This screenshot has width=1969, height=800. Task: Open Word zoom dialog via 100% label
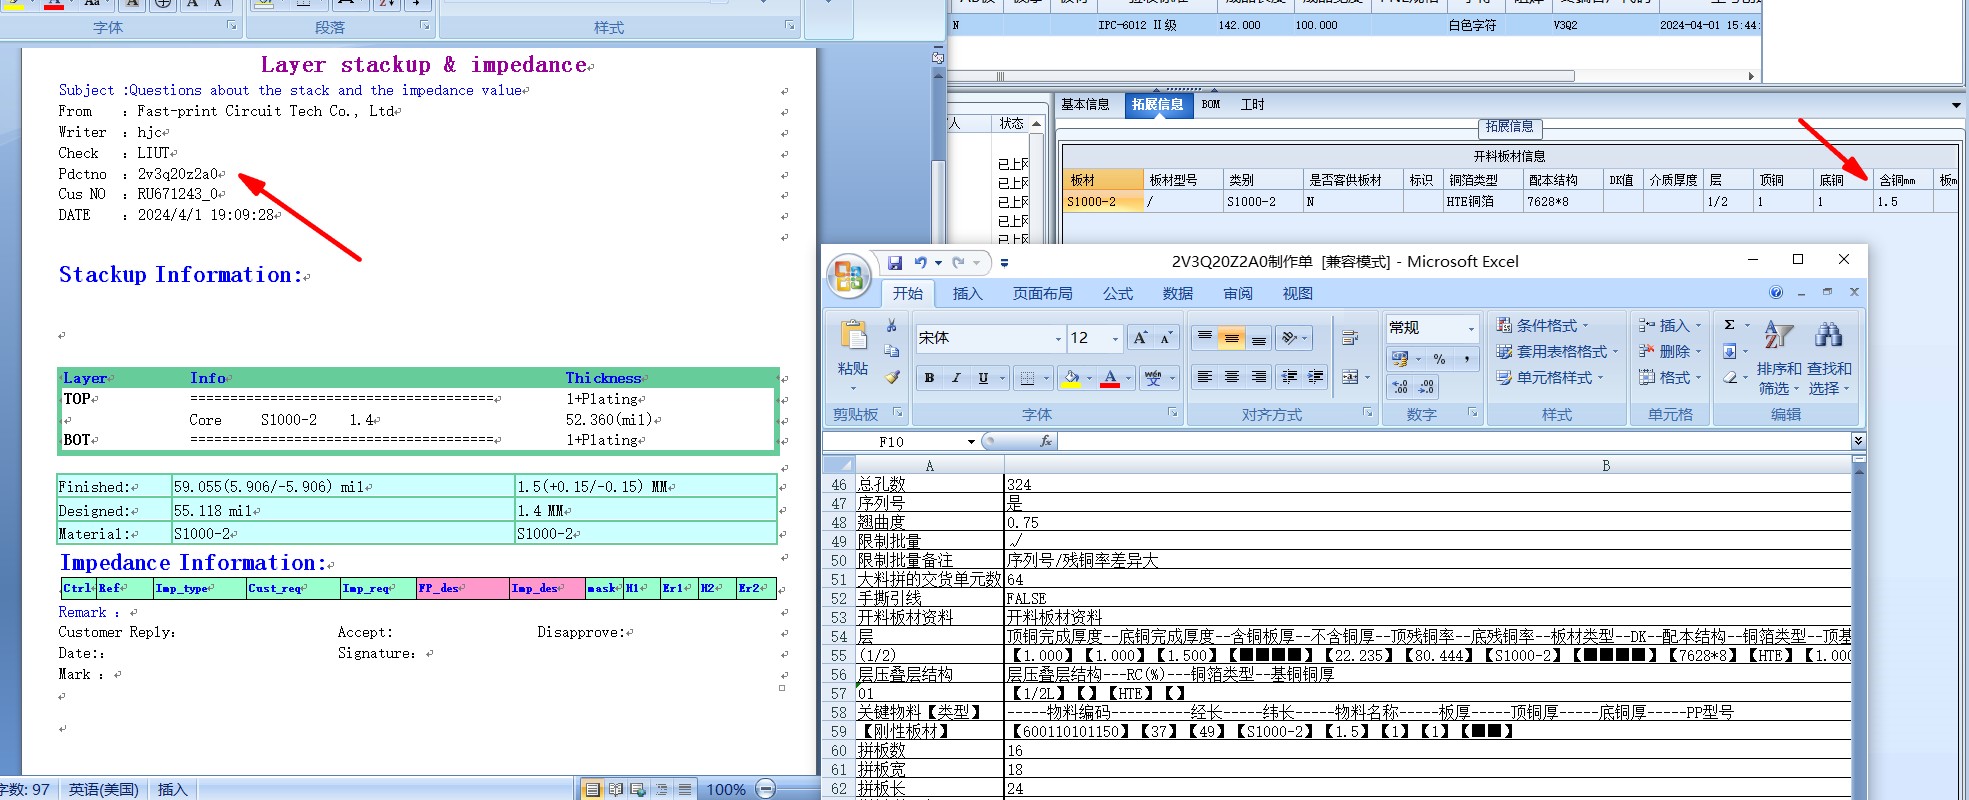[x=726, y=789]
